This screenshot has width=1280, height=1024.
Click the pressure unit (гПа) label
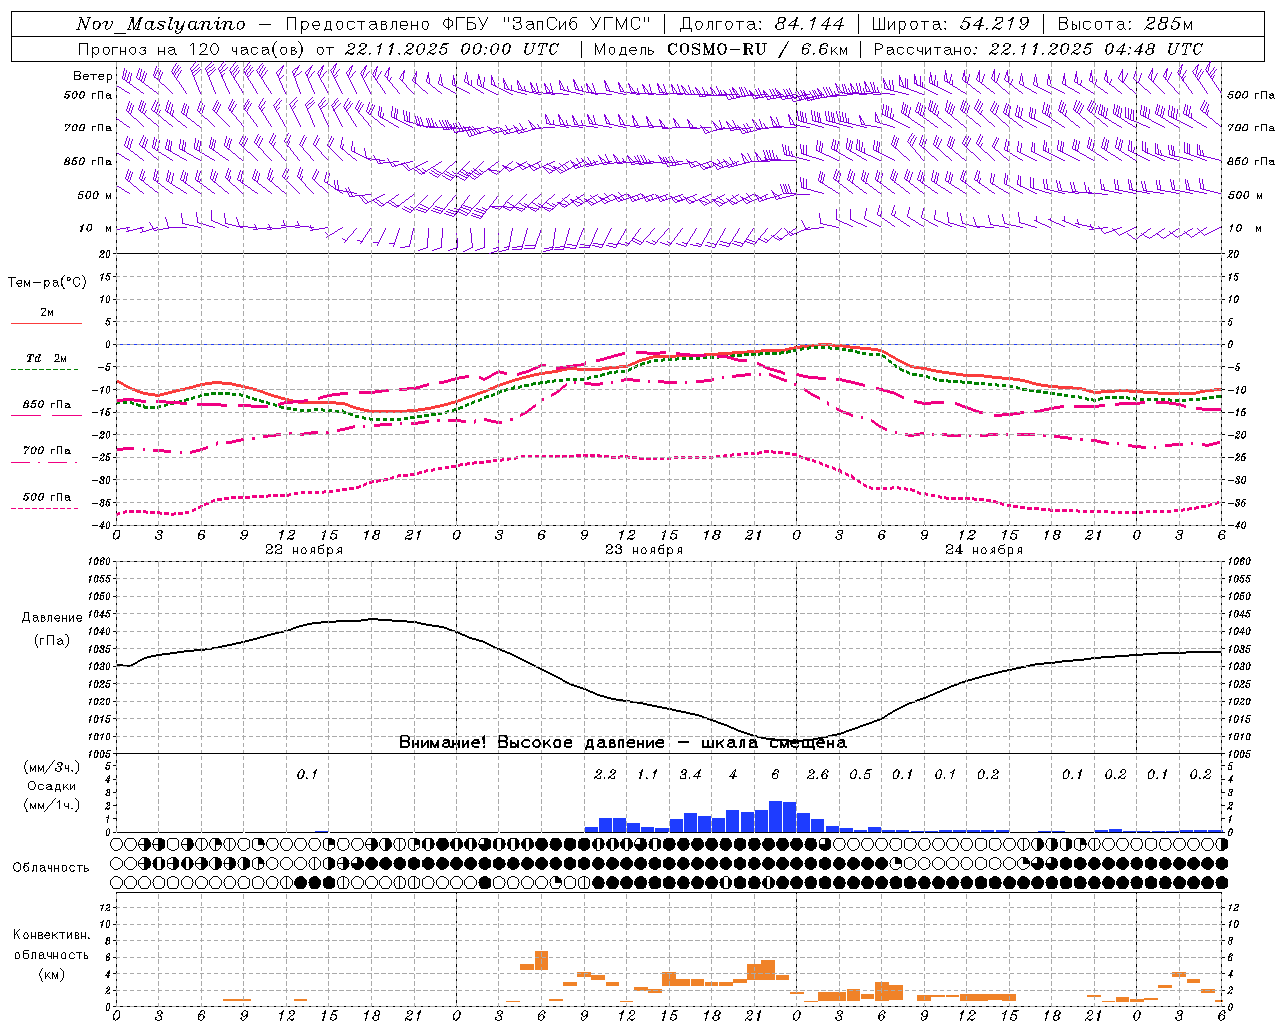coord(52,641)
